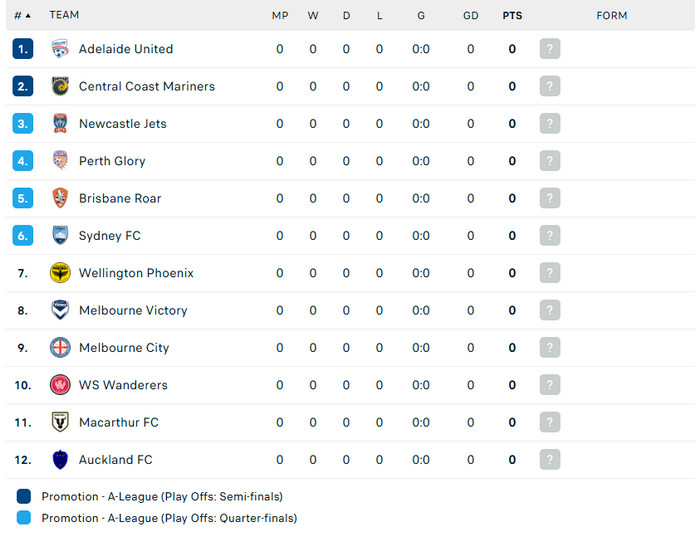Image resolution: width=700 pixels, height=542 pixels.
Task: Click the Melbourne City team crest
Action: click(60, 348)
